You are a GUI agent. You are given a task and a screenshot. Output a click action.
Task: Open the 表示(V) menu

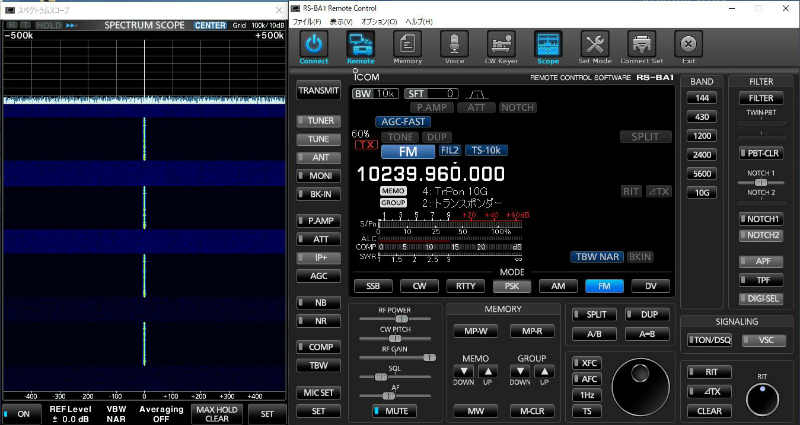(x=341, y=22)
